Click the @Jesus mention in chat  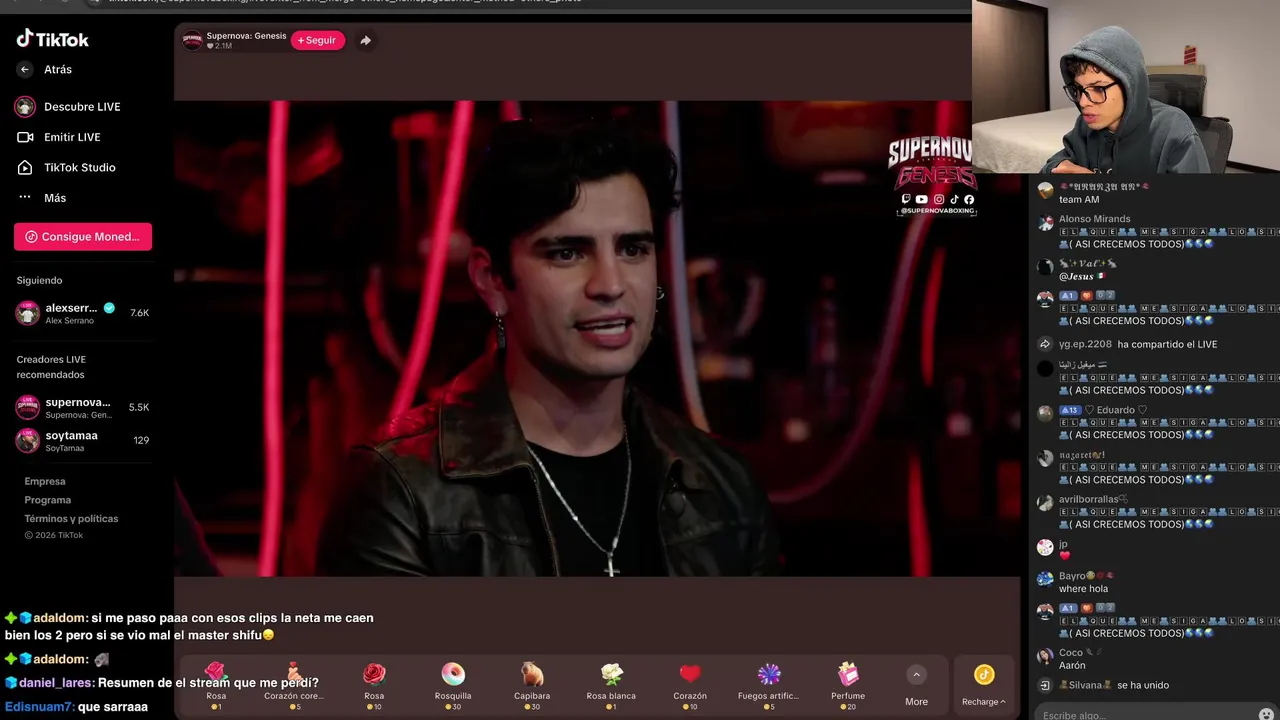[x=1076, y=276]
